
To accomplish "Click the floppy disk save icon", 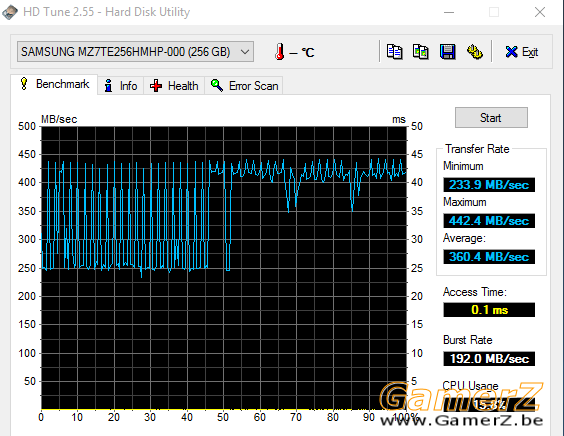I will coord(447,52).
